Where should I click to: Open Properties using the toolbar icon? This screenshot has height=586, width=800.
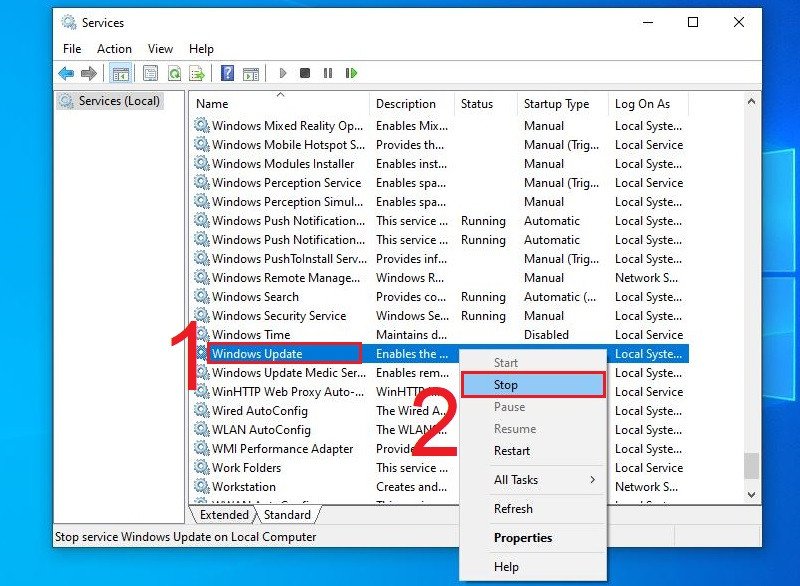point(150,72)
